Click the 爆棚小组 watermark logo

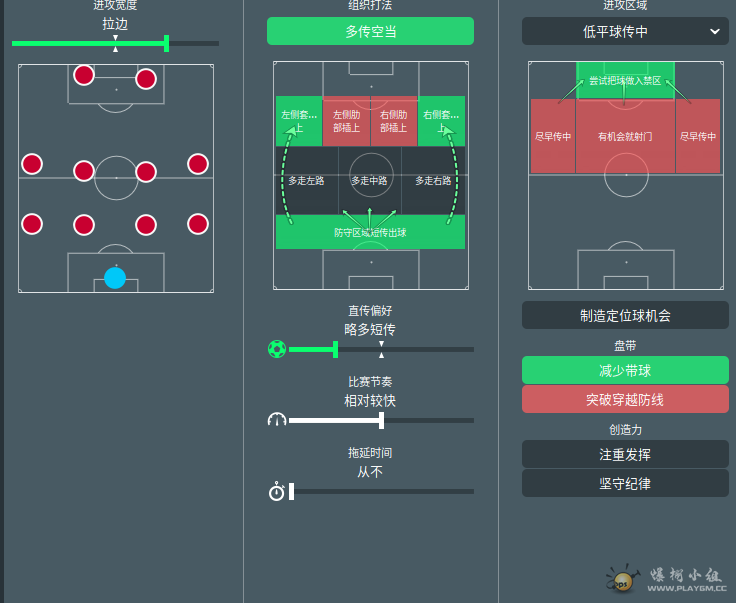tap(667, 579)
